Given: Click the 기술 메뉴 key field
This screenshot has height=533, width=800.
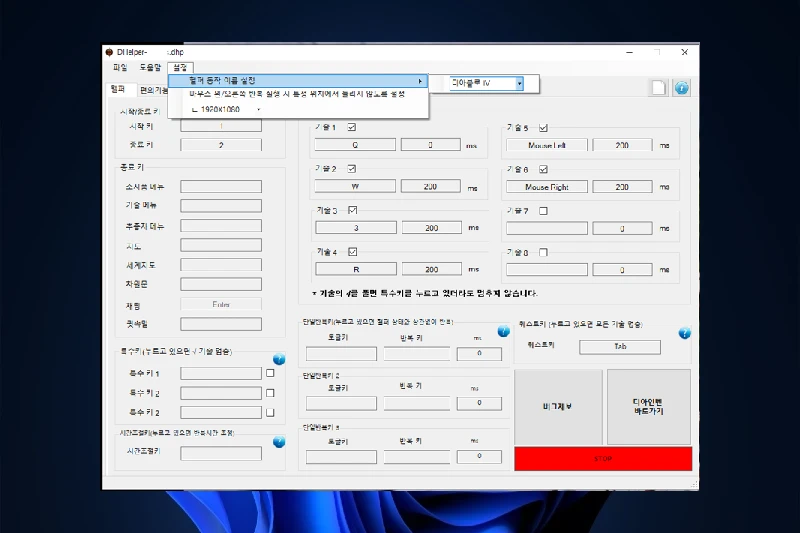Looking at the screenshot, I should coord(221,206).
